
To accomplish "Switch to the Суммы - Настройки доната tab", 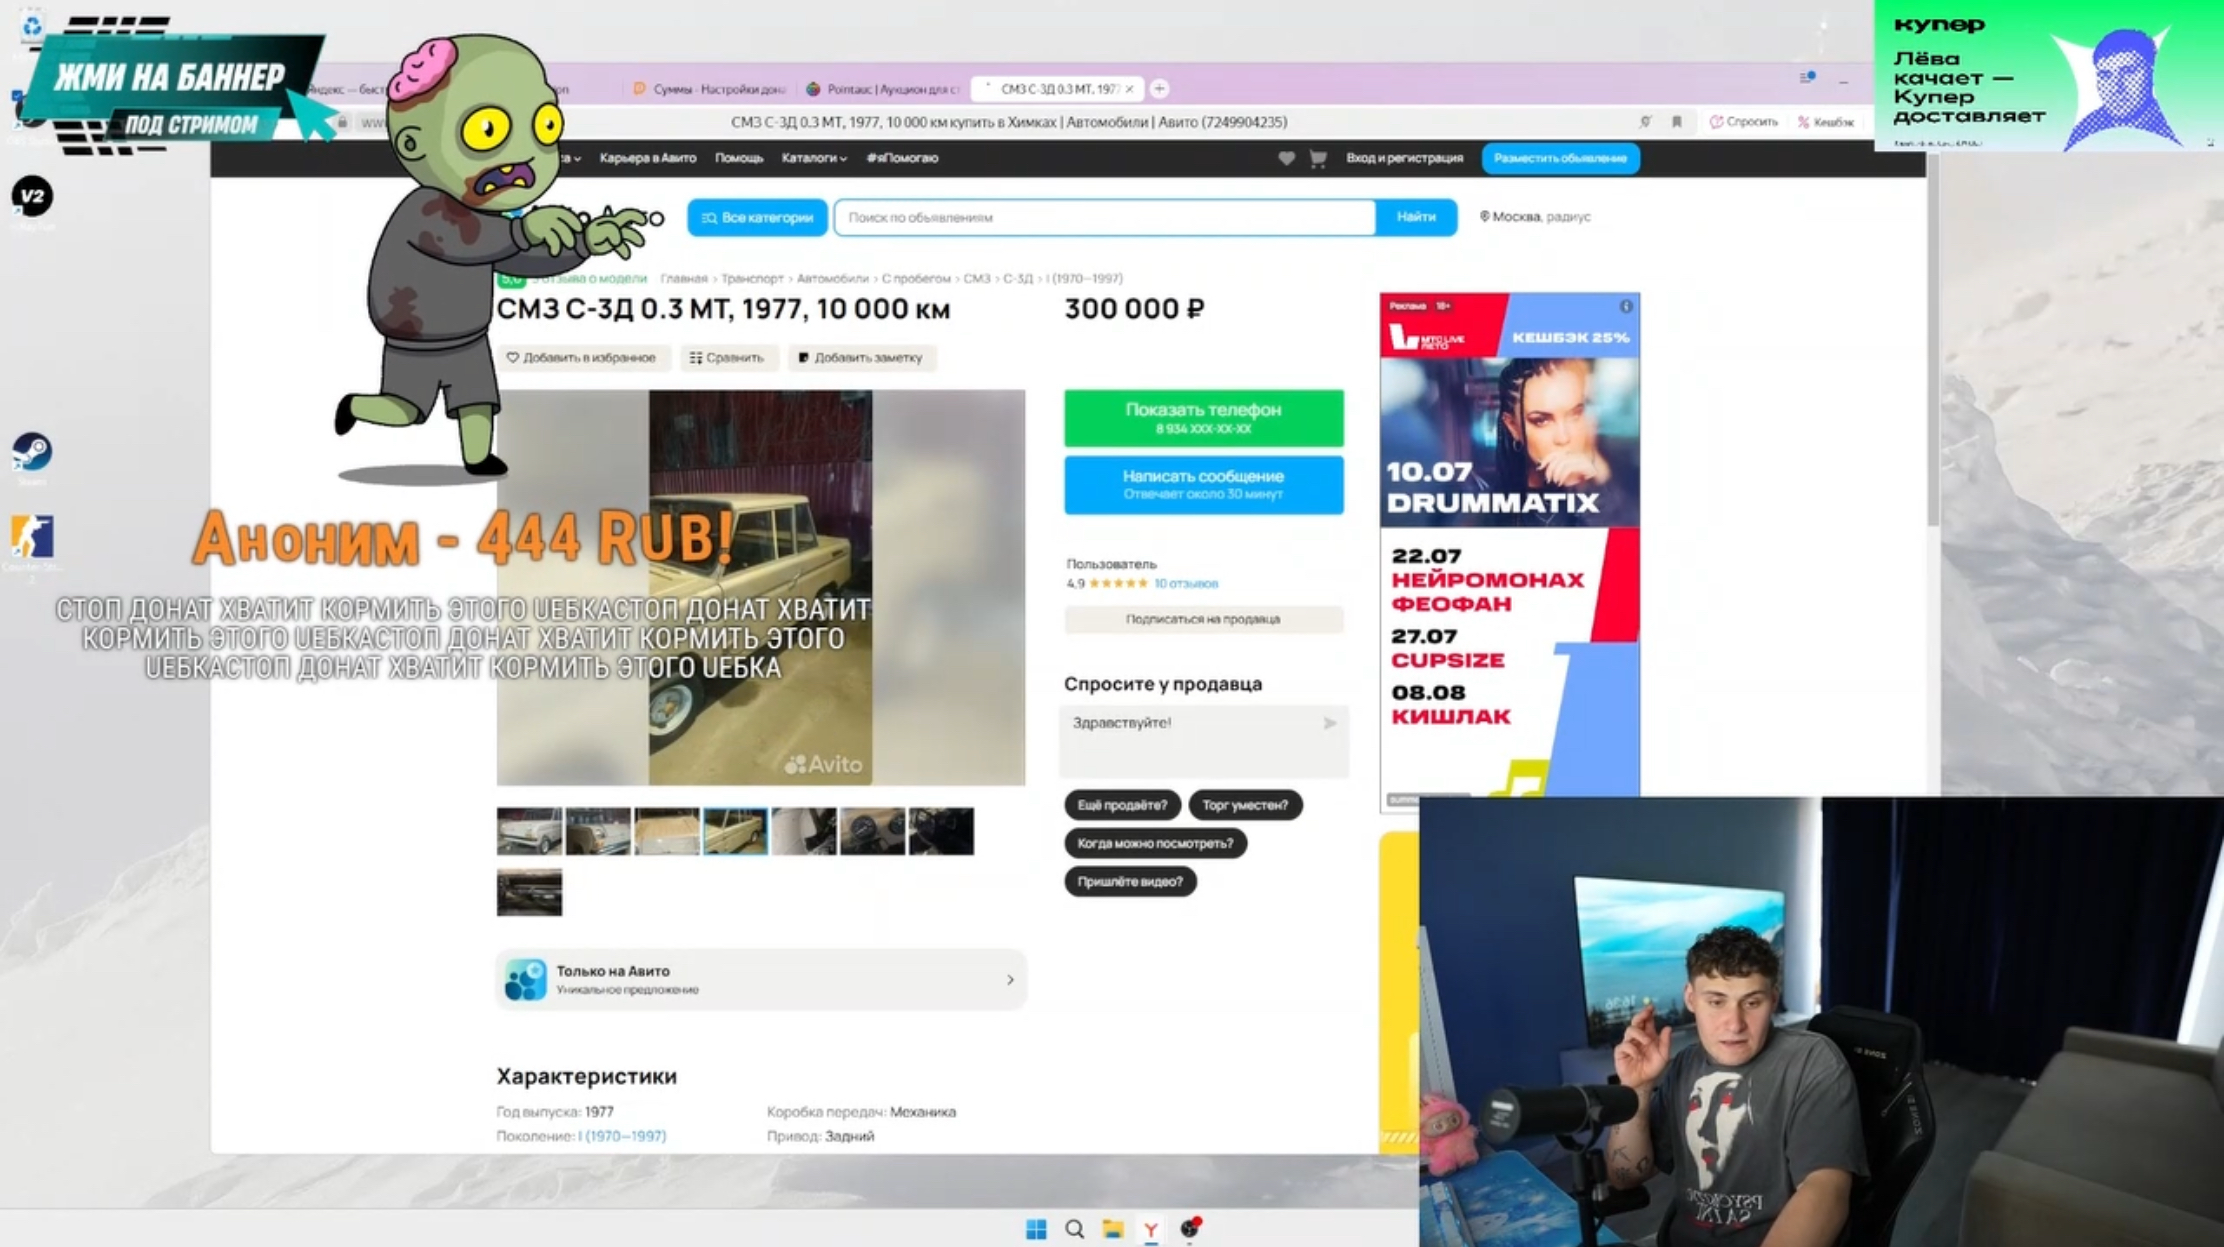I will (709, 89).
